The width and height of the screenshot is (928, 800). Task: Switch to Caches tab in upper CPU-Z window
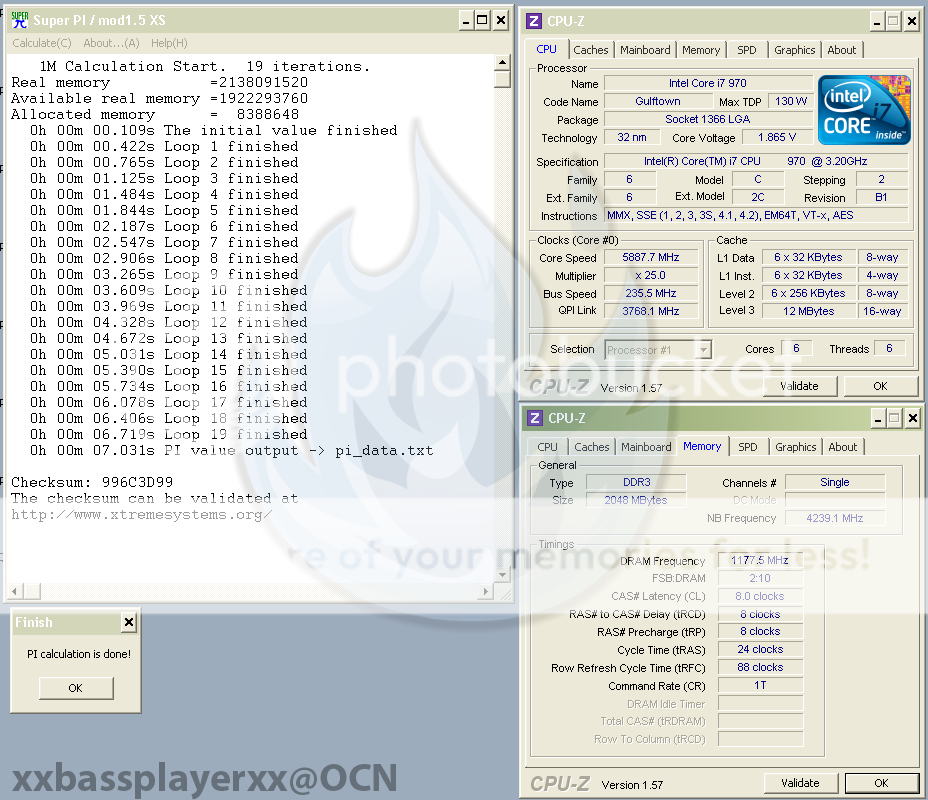tap(591, 50)
